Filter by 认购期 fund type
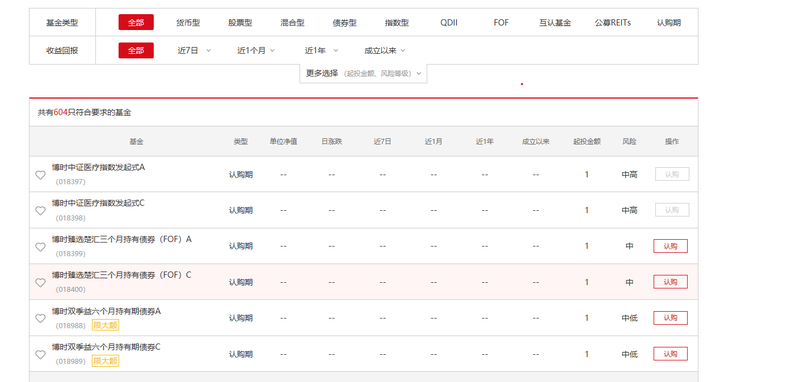The width and height of the screenshot is (800, 382). (669, 22)
